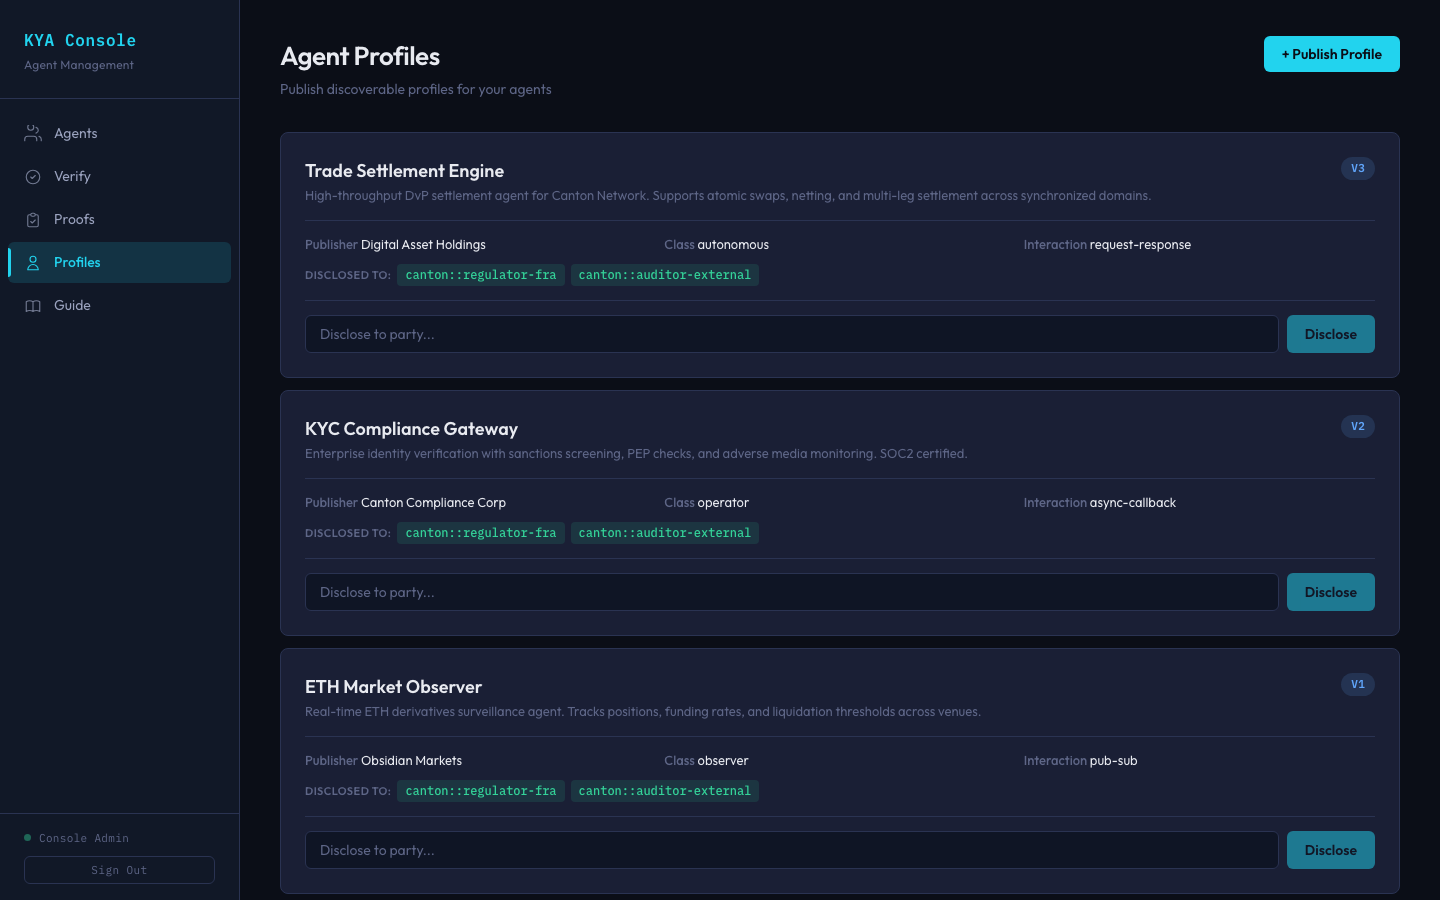Click the V3 badge on Trade Settlement Engine
1440x900 pixels.
(1357, 168)
